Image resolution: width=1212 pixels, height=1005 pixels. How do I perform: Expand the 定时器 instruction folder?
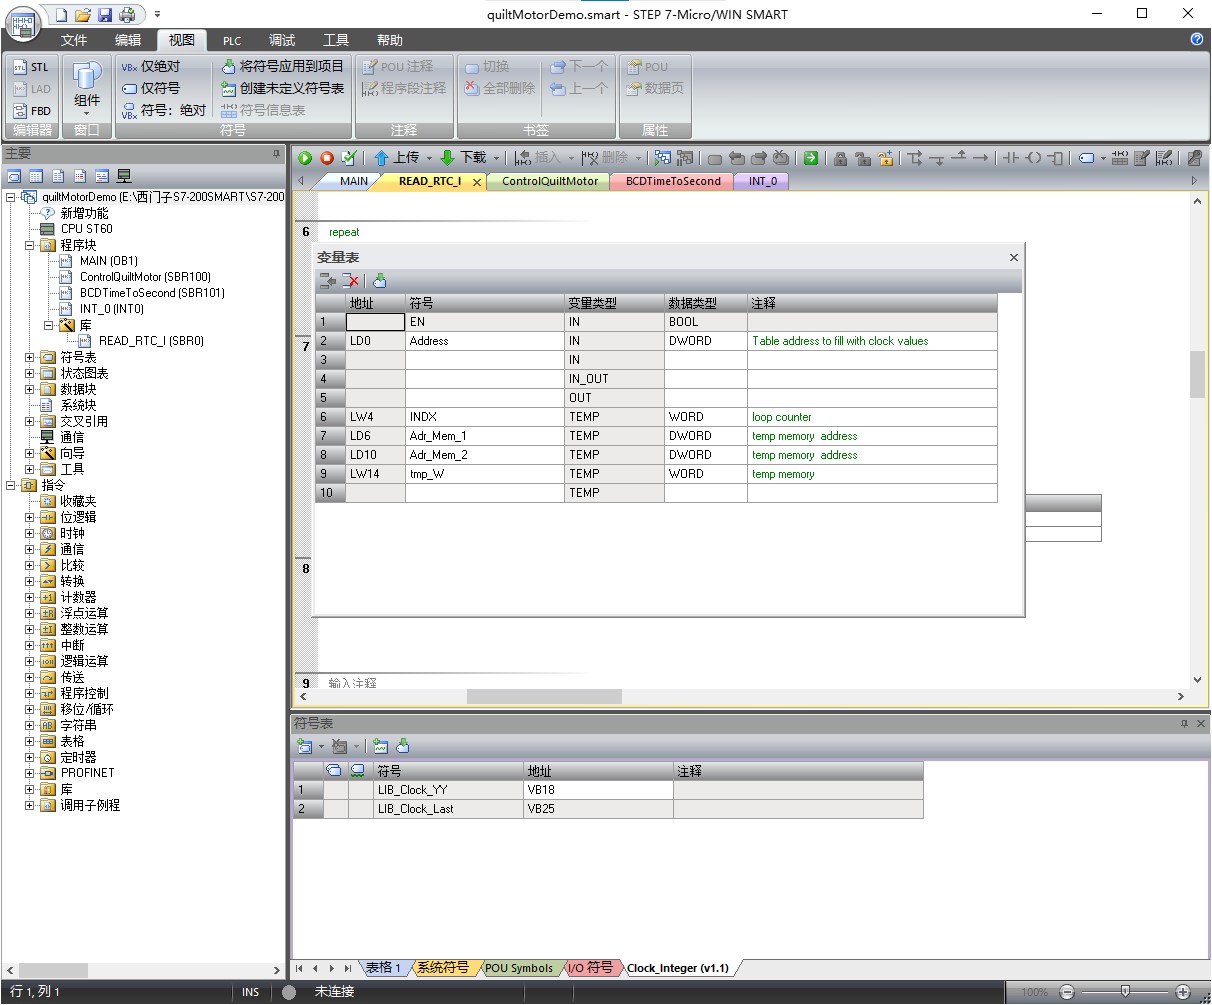(x=30, y=757)
